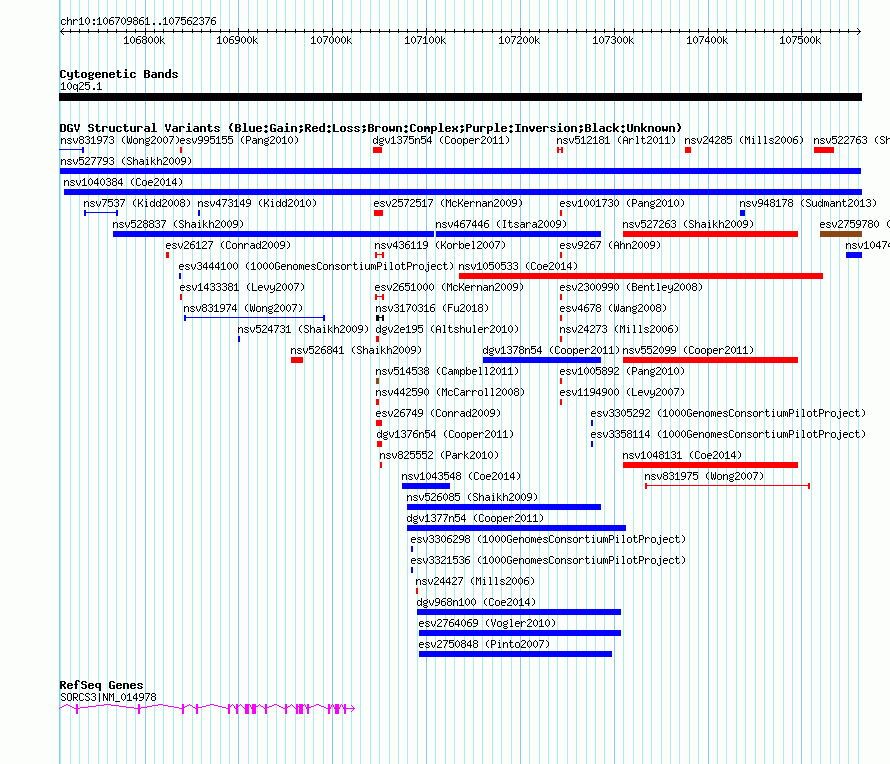Select the nsv1050533 (Coe2014) red loss bar
The width and height of the screenshot is (890, 764).
641,276
